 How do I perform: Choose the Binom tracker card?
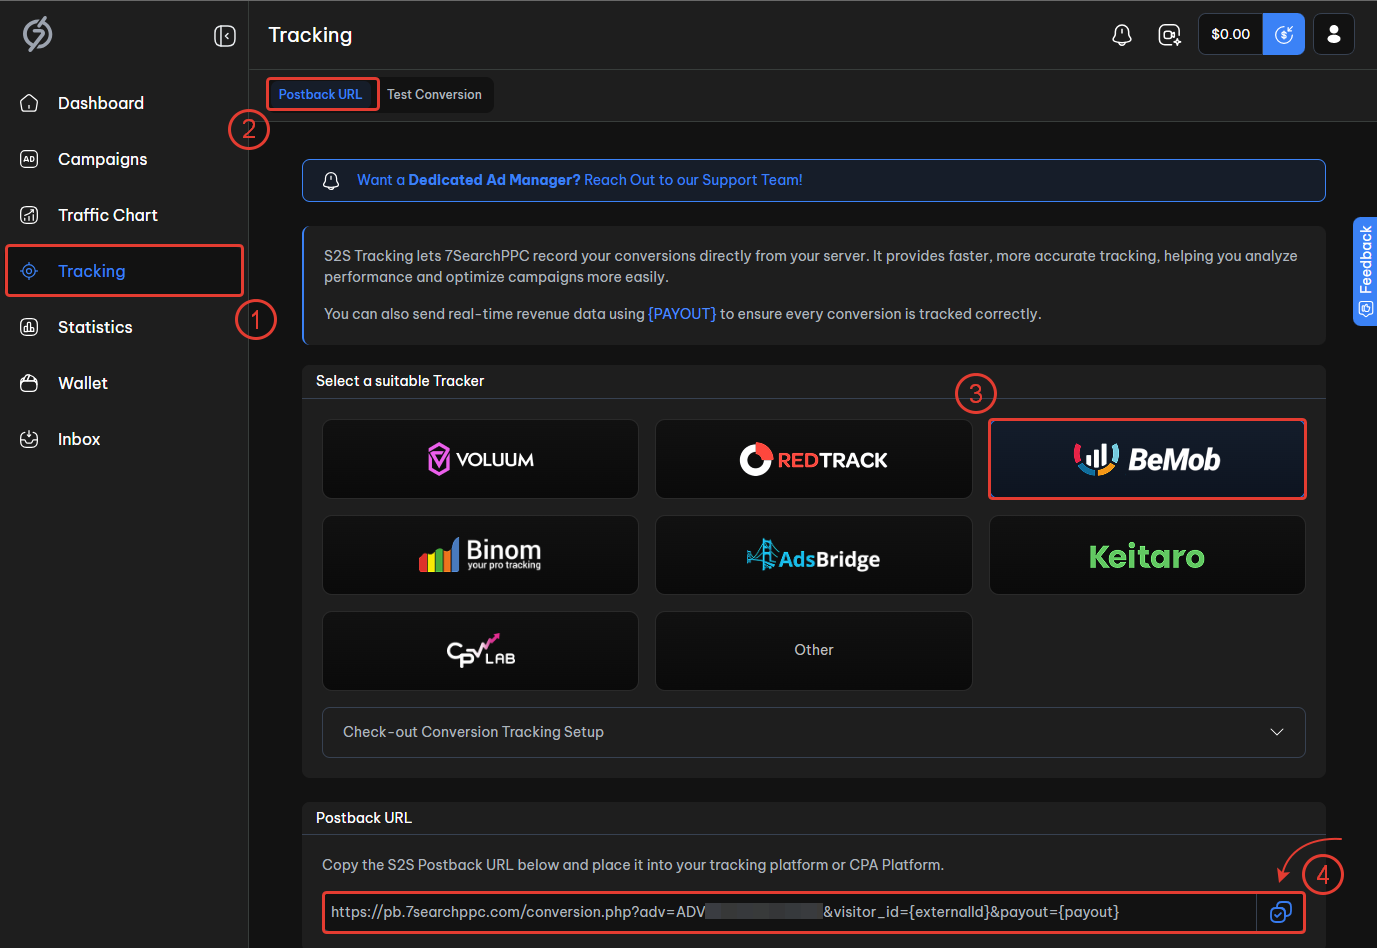(x=480, y=555)
